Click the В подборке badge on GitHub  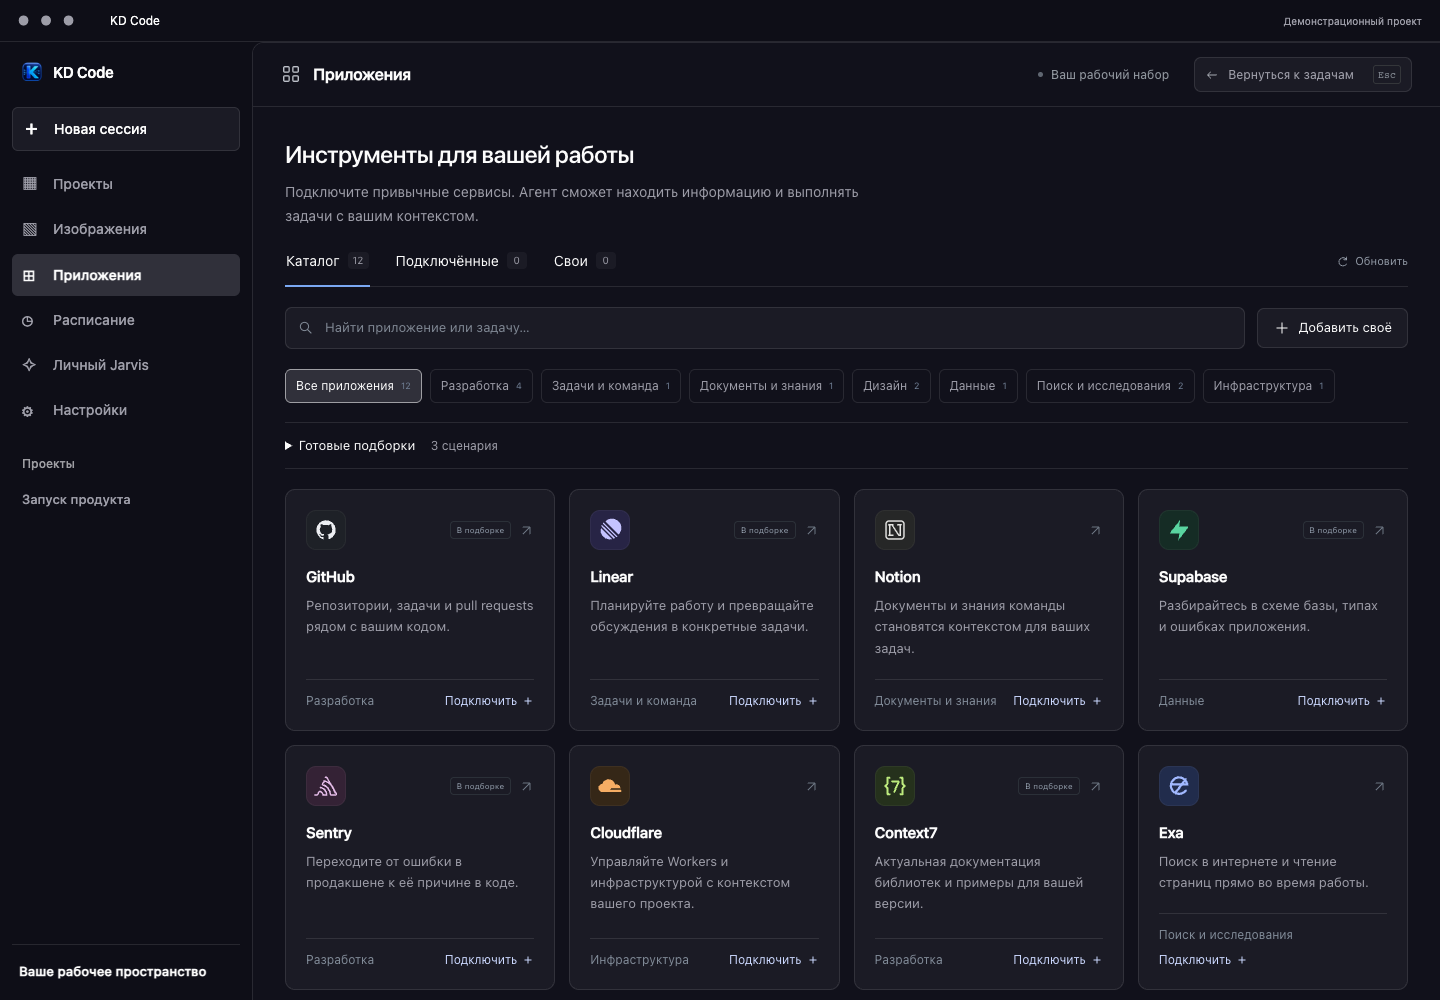pos(480,530)
